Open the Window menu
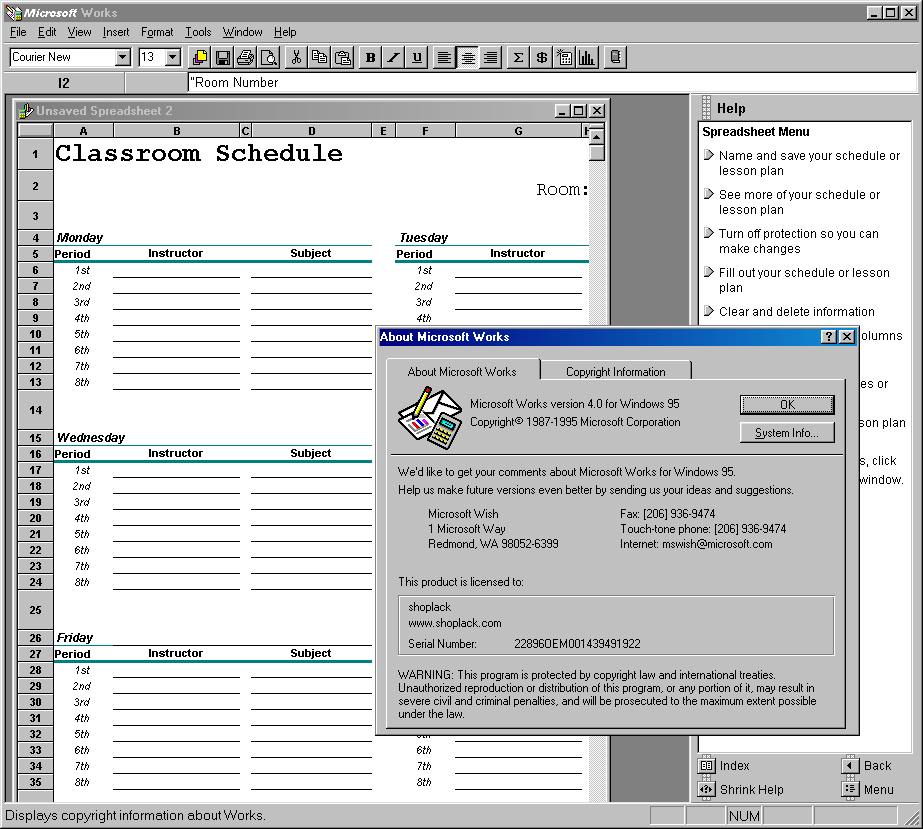923x829 pixels. [243, 32]
